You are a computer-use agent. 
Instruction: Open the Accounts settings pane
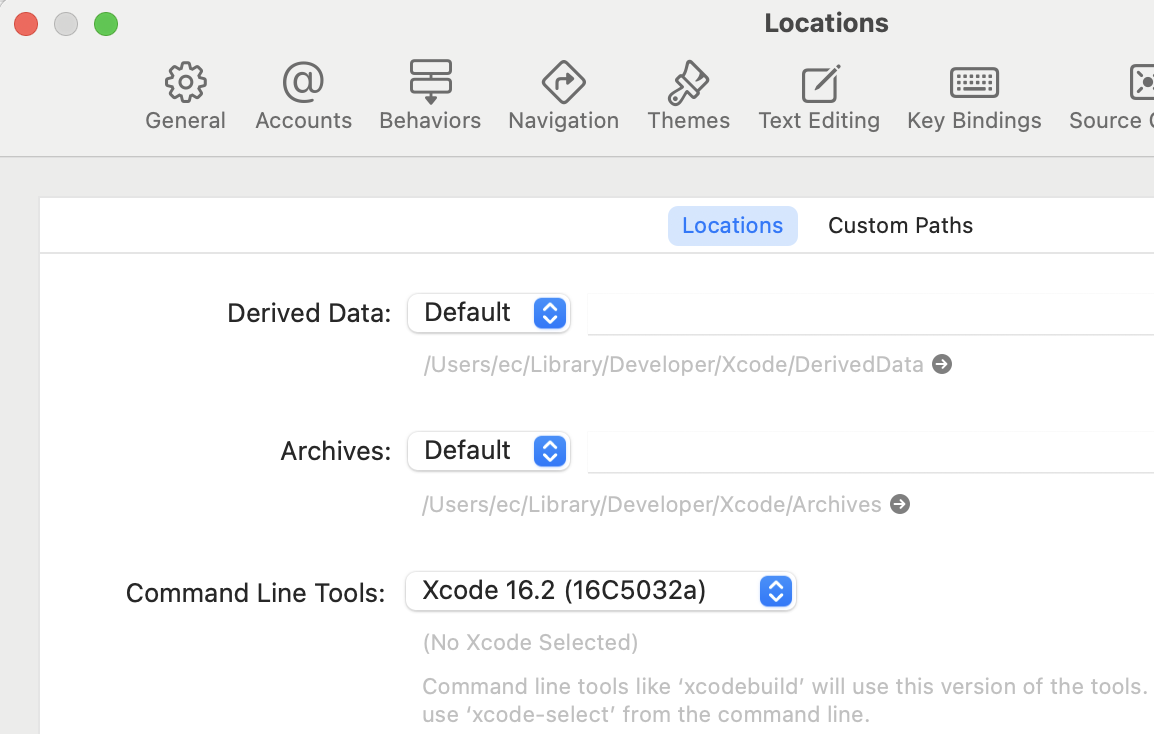303,83
